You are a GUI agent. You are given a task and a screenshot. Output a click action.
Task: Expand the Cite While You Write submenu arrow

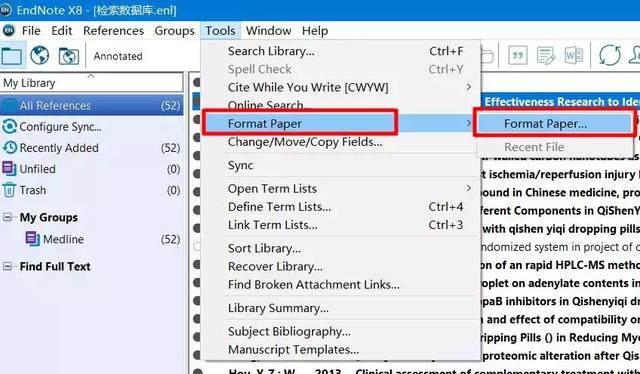[x=469, y=87]
